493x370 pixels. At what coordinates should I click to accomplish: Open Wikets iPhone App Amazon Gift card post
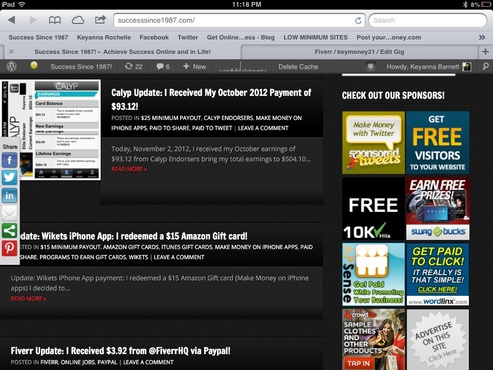pos(134,236)
